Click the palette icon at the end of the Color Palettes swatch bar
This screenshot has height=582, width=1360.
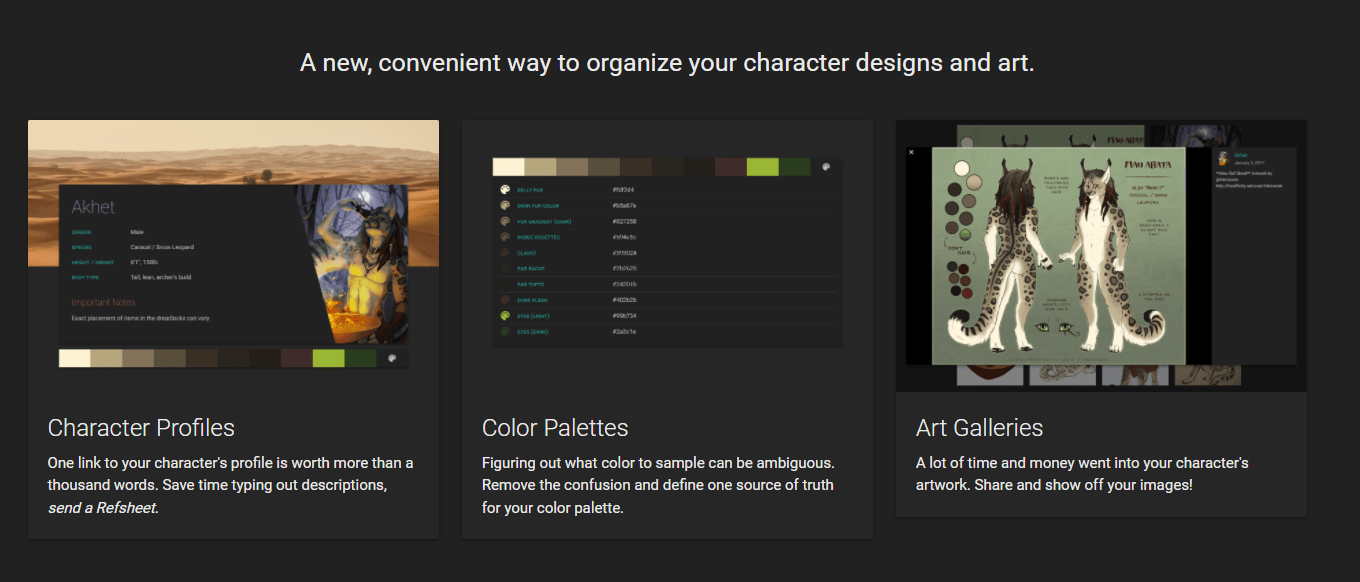825,167
